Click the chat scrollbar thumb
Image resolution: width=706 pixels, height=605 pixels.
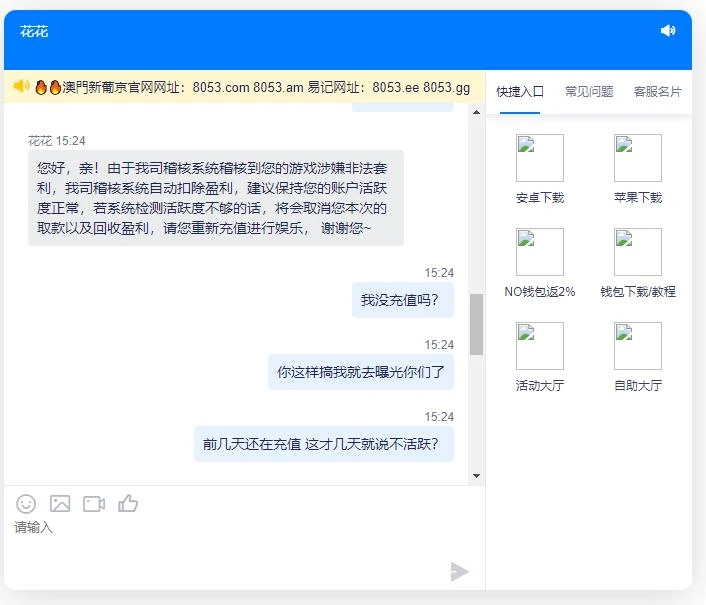tap(476, 324)
